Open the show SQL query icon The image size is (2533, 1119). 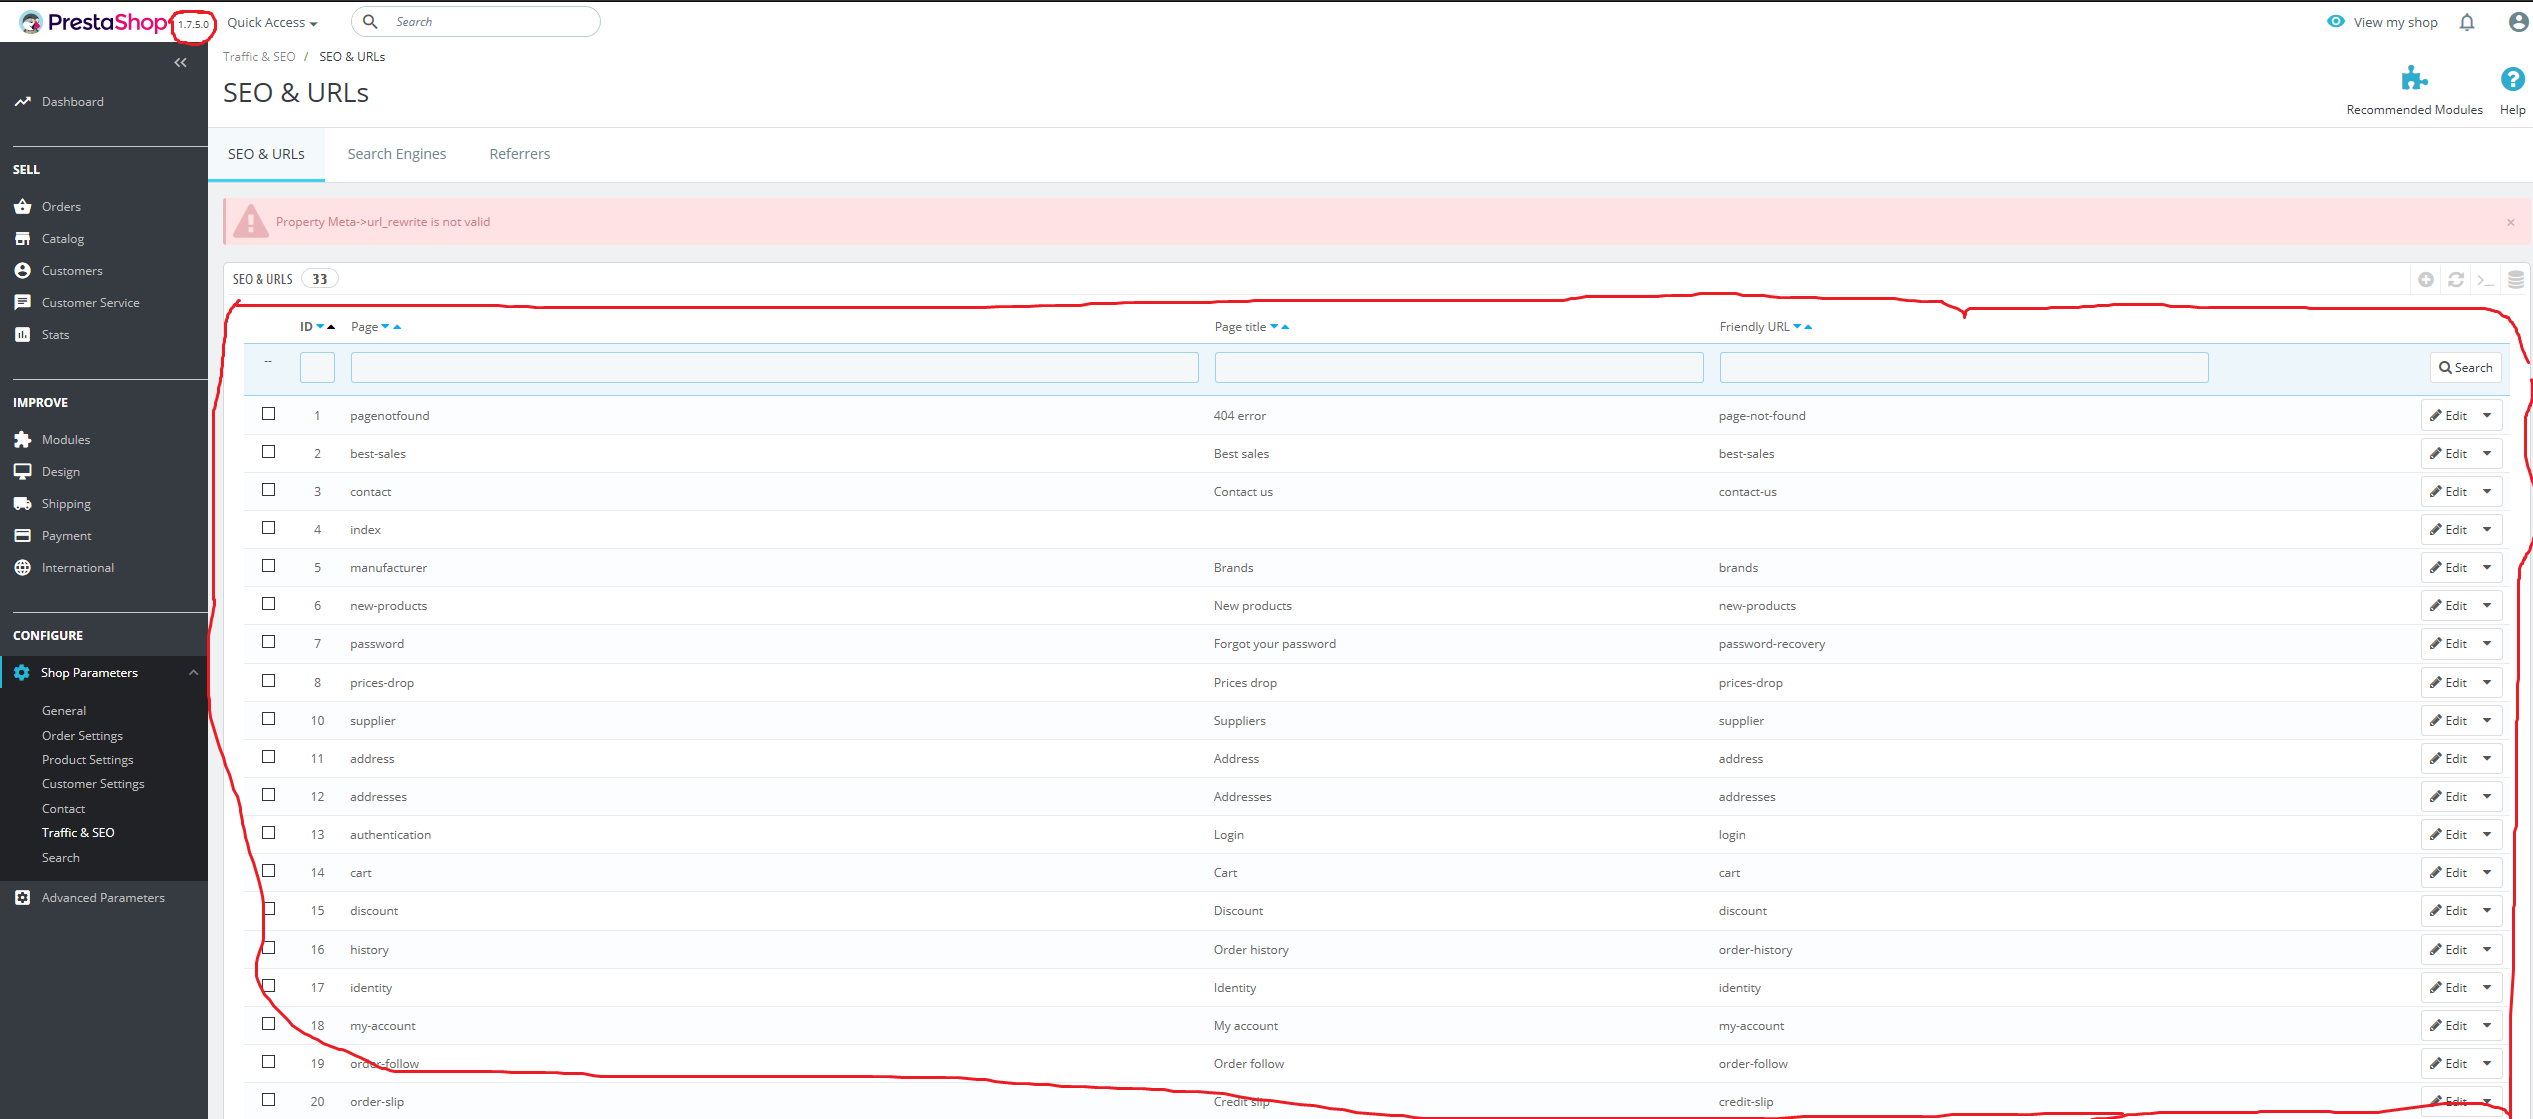point(2486,280)
